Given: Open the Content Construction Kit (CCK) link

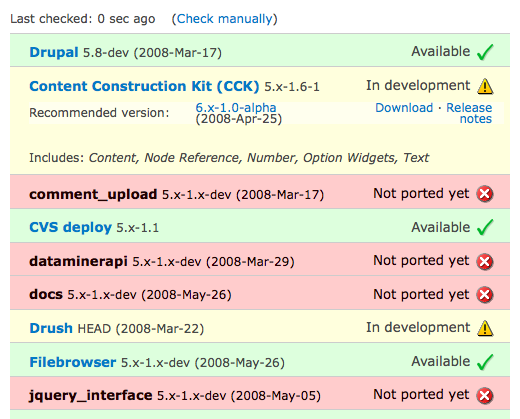Looking at the screenshot, I should point(144,86).
